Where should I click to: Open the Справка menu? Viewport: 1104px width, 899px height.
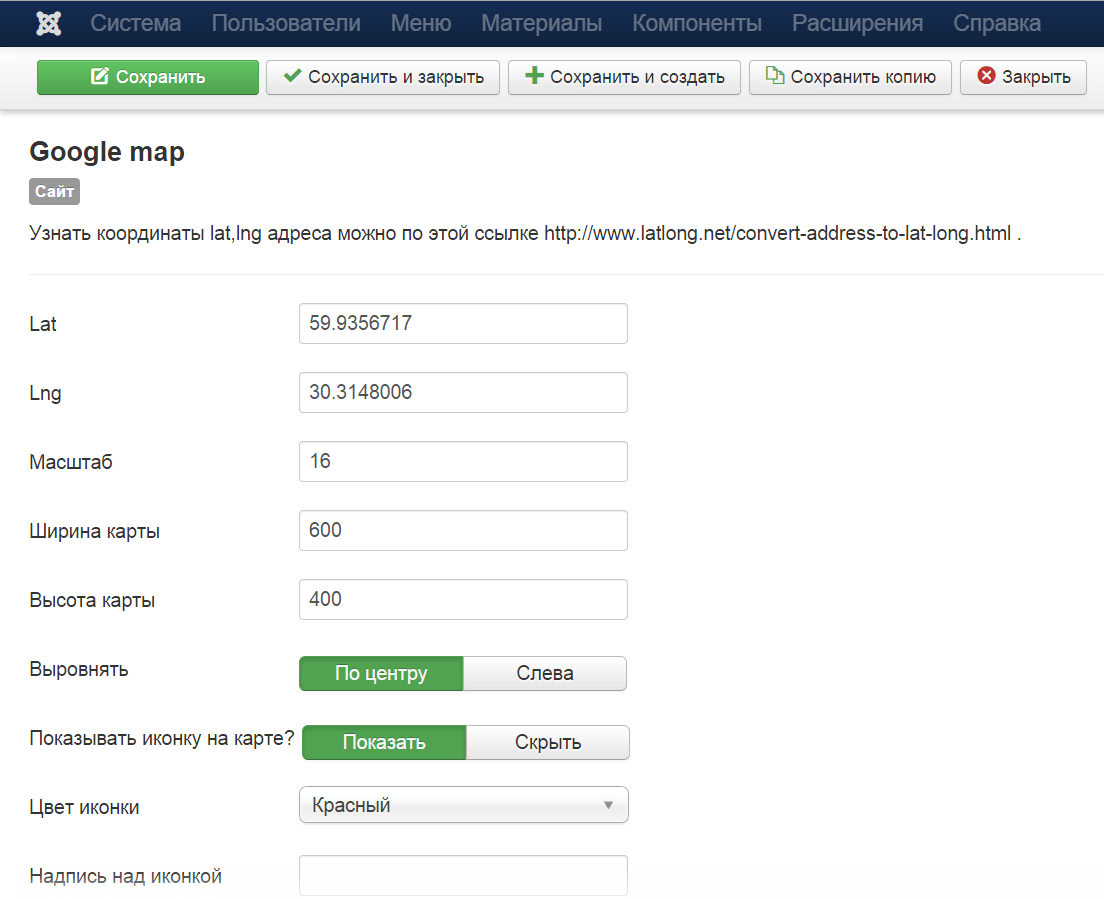tap(997, 23)
